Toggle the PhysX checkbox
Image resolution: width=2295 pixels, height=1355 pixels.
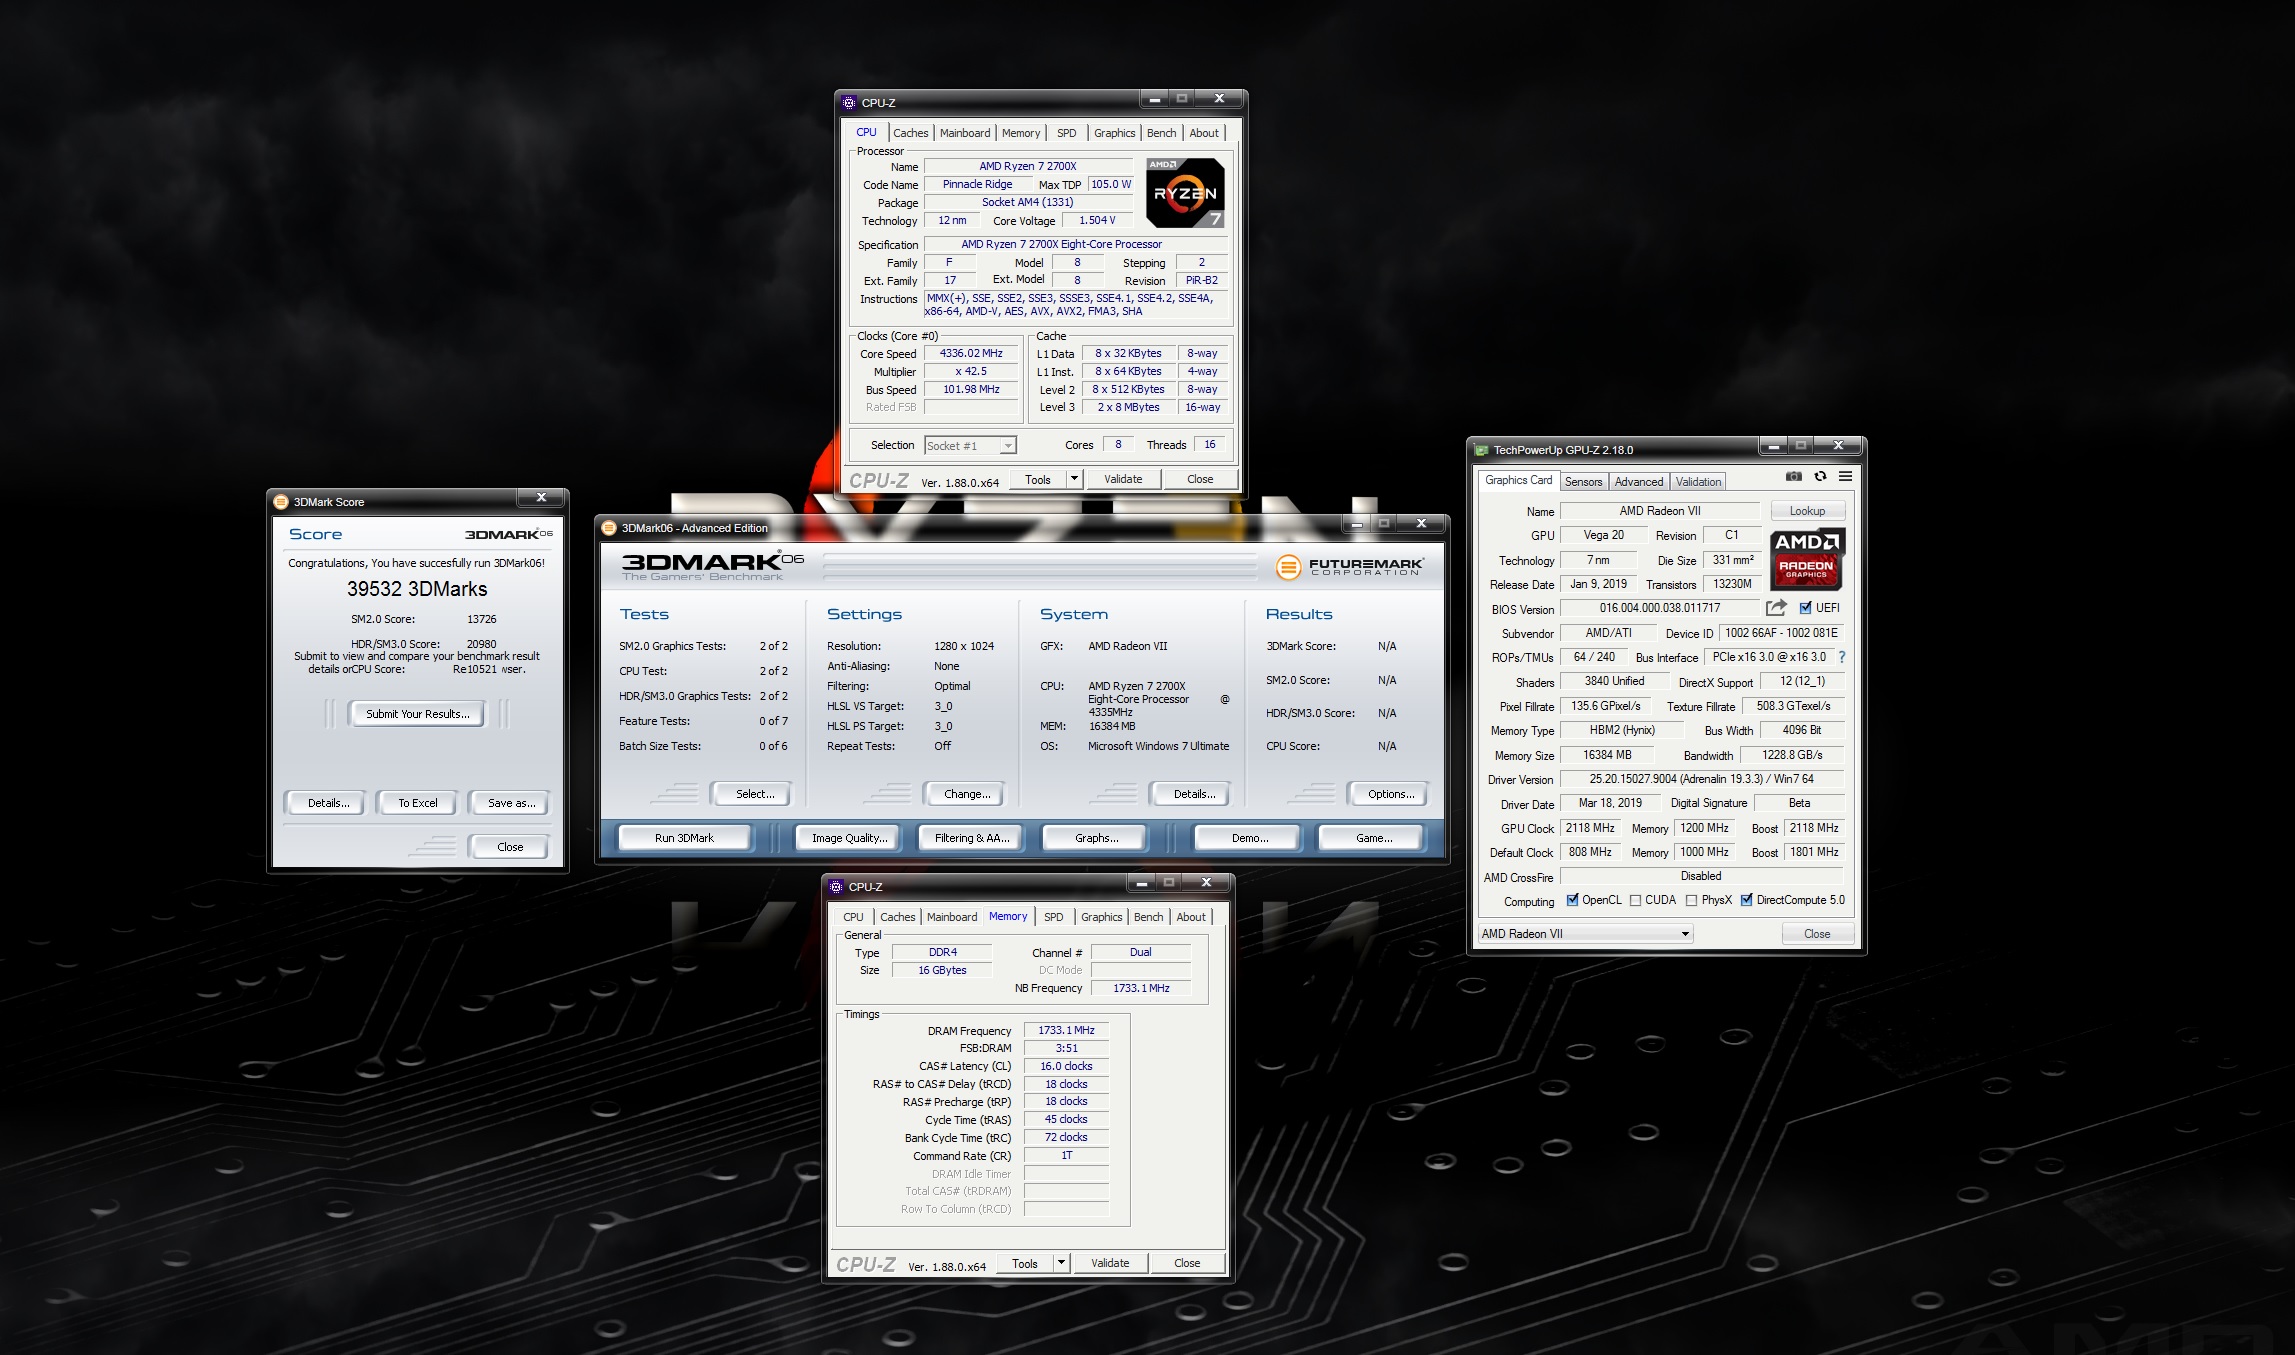pos(1691,900)
